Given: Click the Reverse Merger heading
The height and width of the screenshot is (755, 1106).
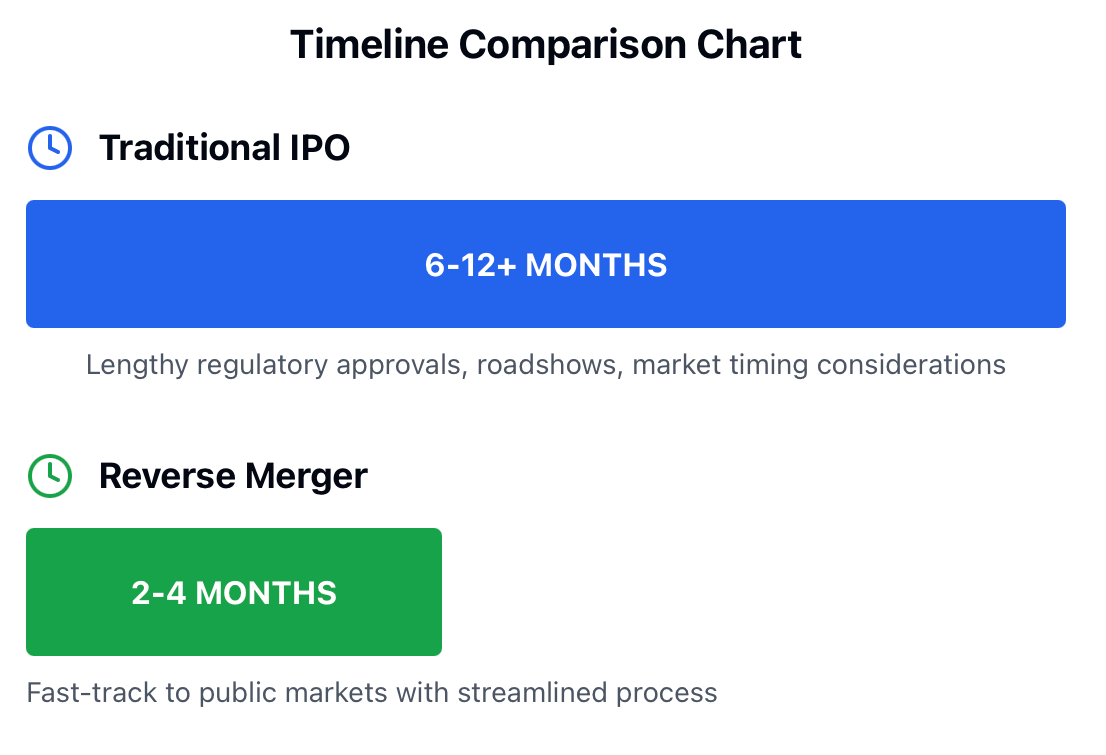Looking at the screenshot, I should (x=233, y=476).
